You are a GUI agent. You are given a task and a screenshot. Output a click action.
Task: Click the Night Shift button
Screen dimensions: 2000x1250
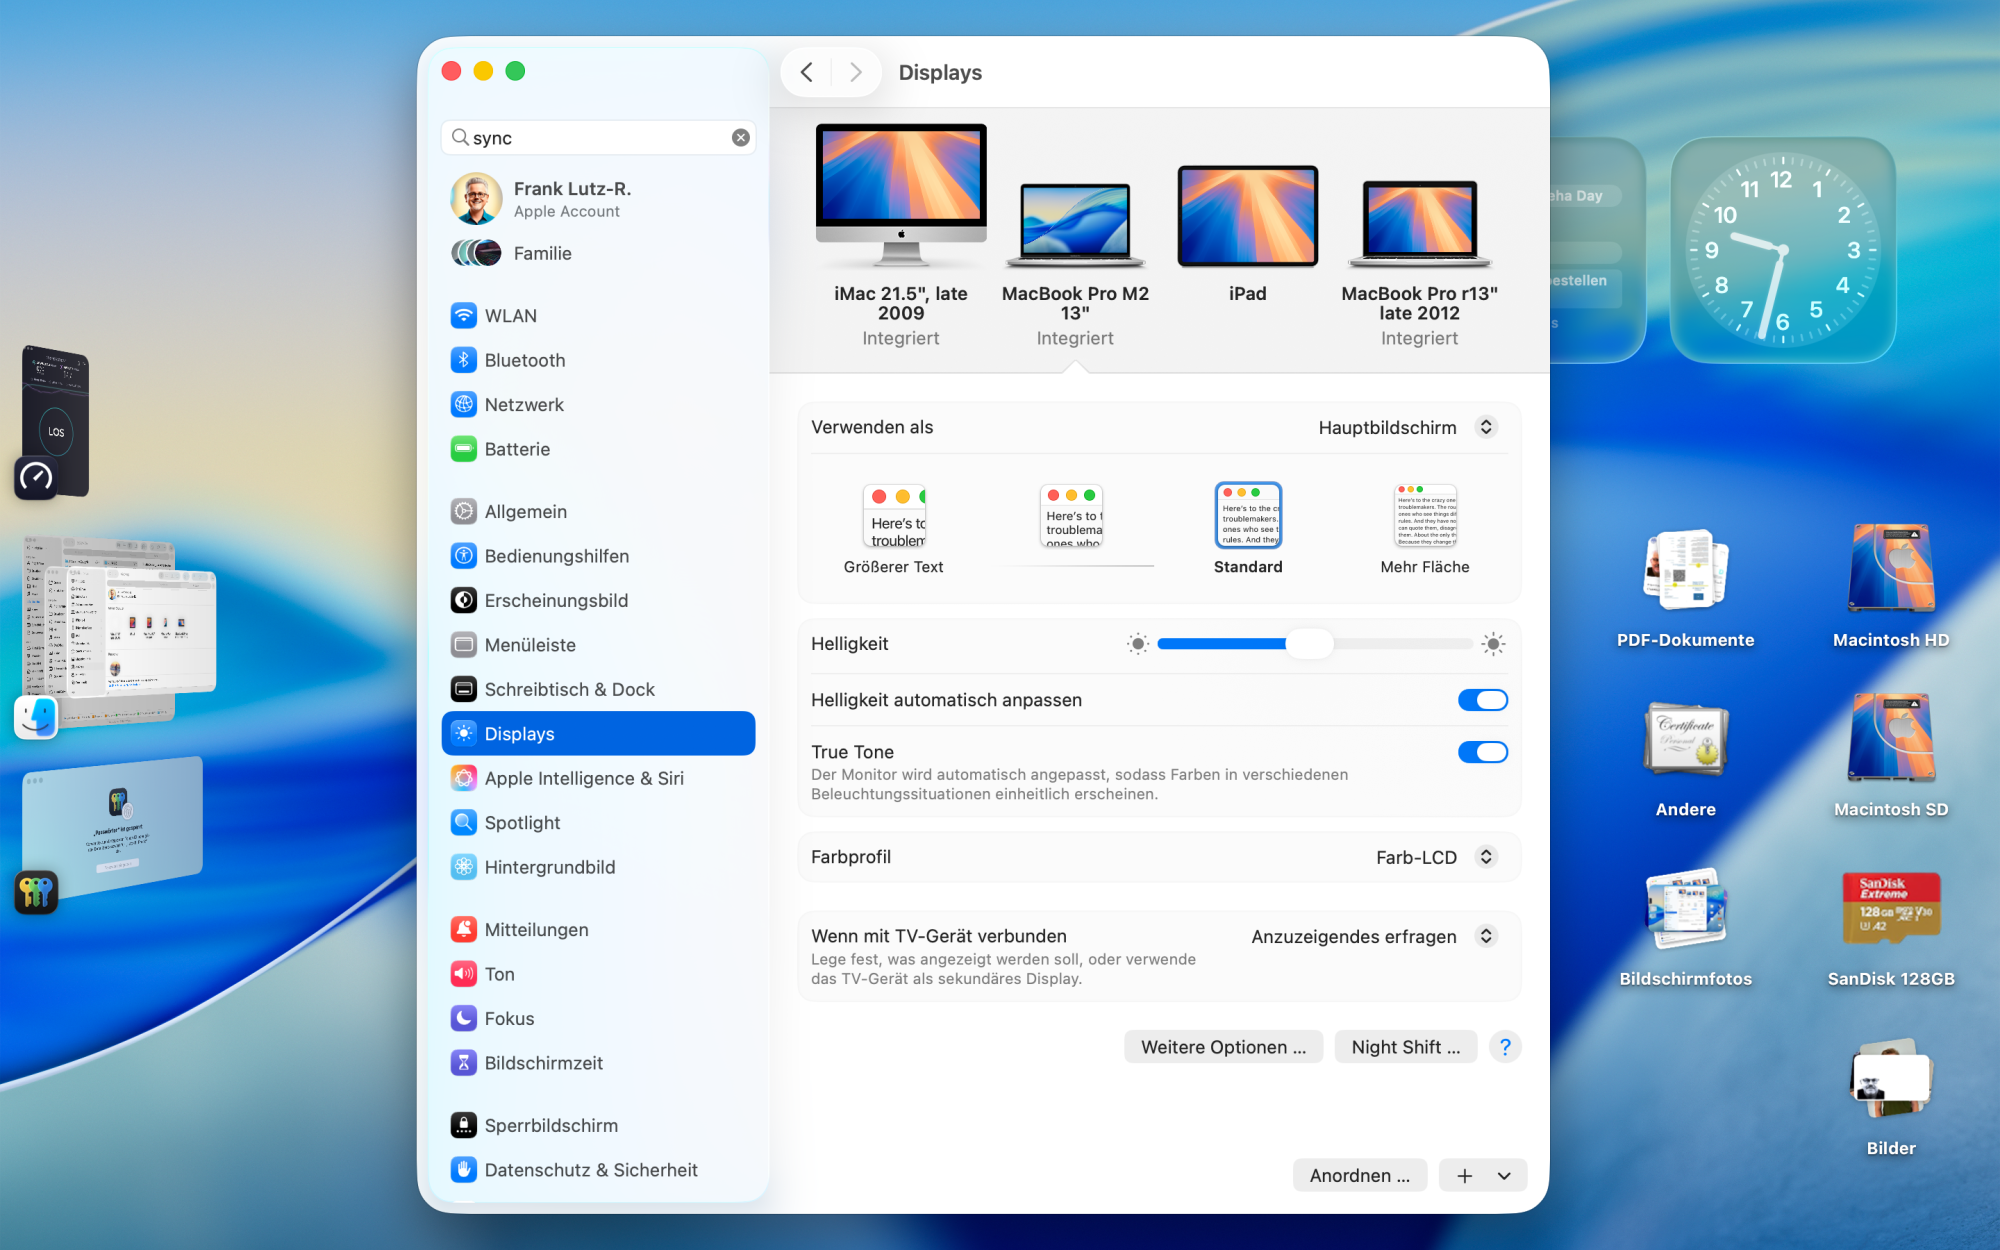(1405, 1047)
